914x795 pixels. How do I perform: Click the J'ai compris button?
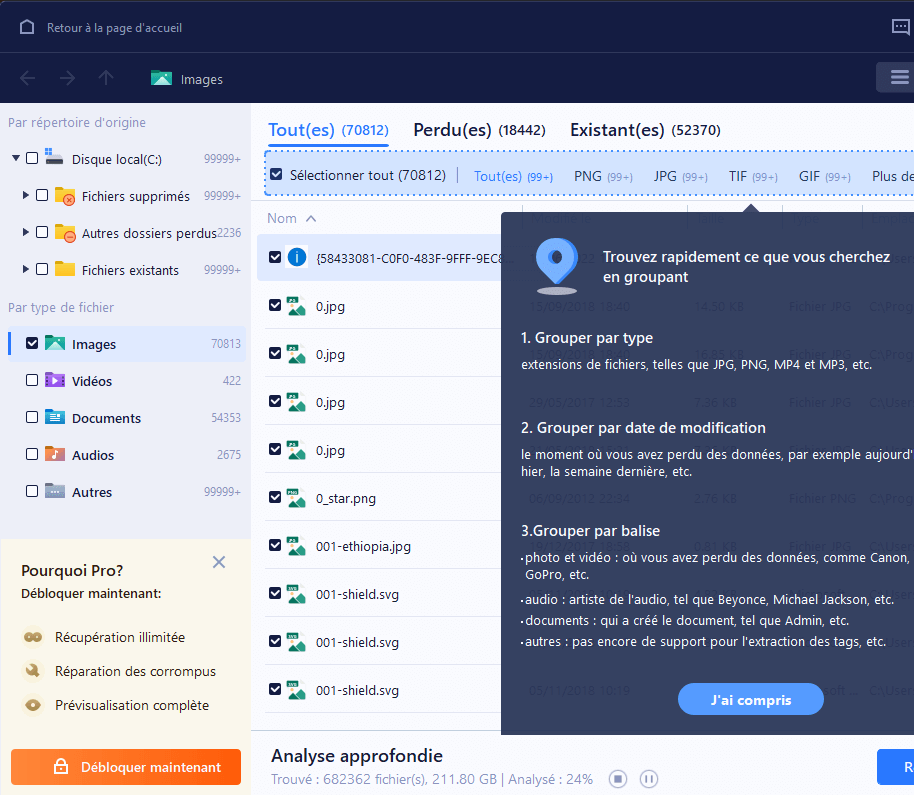[x=750, y=700]
